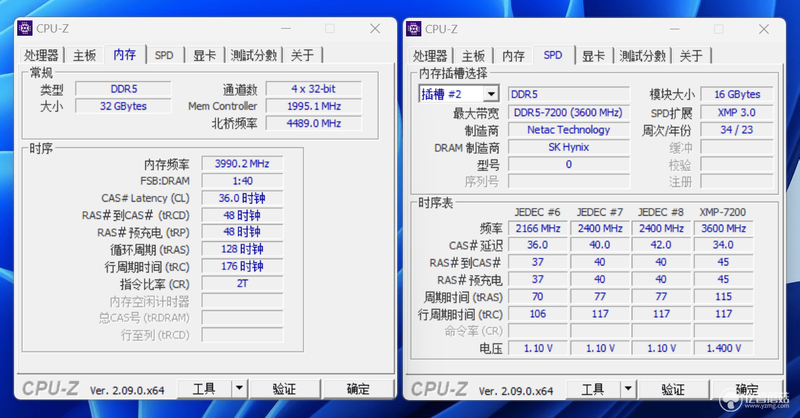Click 验证 button in right window
This screenshot has width=800, height=418.
tap(673, 390)
